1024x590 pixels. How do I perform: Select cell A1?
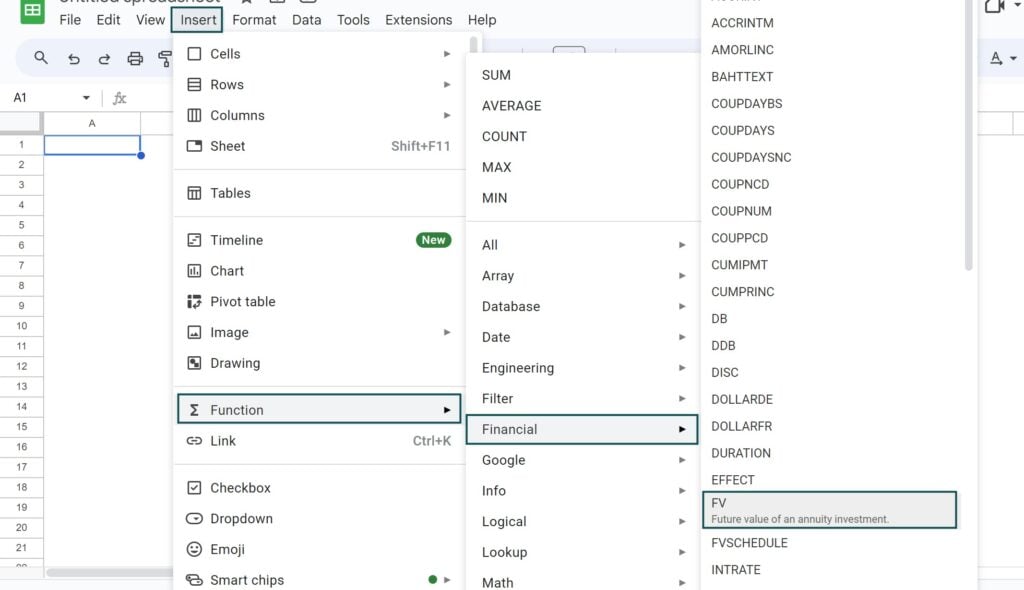92,144
